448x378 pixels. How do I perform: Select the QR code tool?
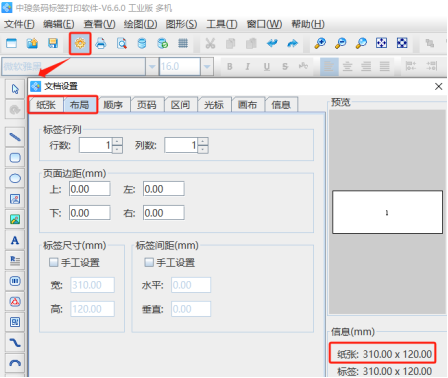click(15, 322)
